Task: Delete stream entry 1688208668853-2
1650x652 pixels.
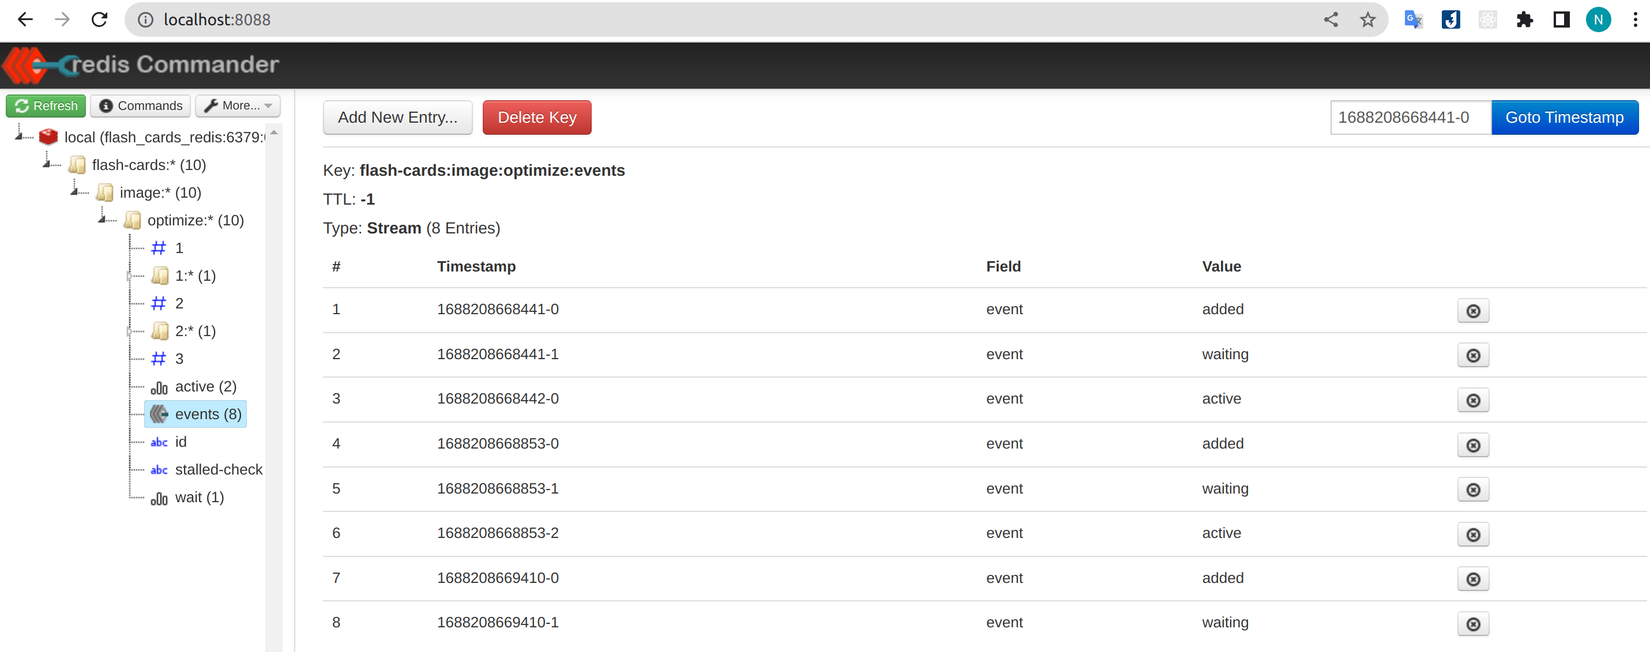Action: point(1473,535)
